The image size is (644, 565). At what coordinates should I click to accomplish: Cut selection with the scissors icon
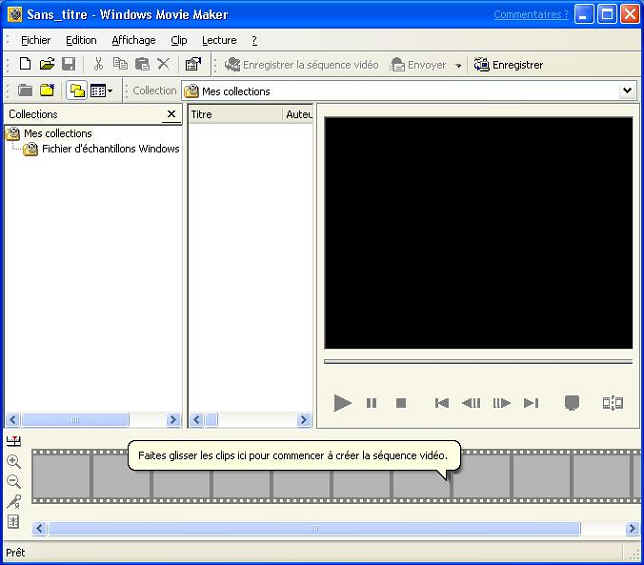pos(98,64)
